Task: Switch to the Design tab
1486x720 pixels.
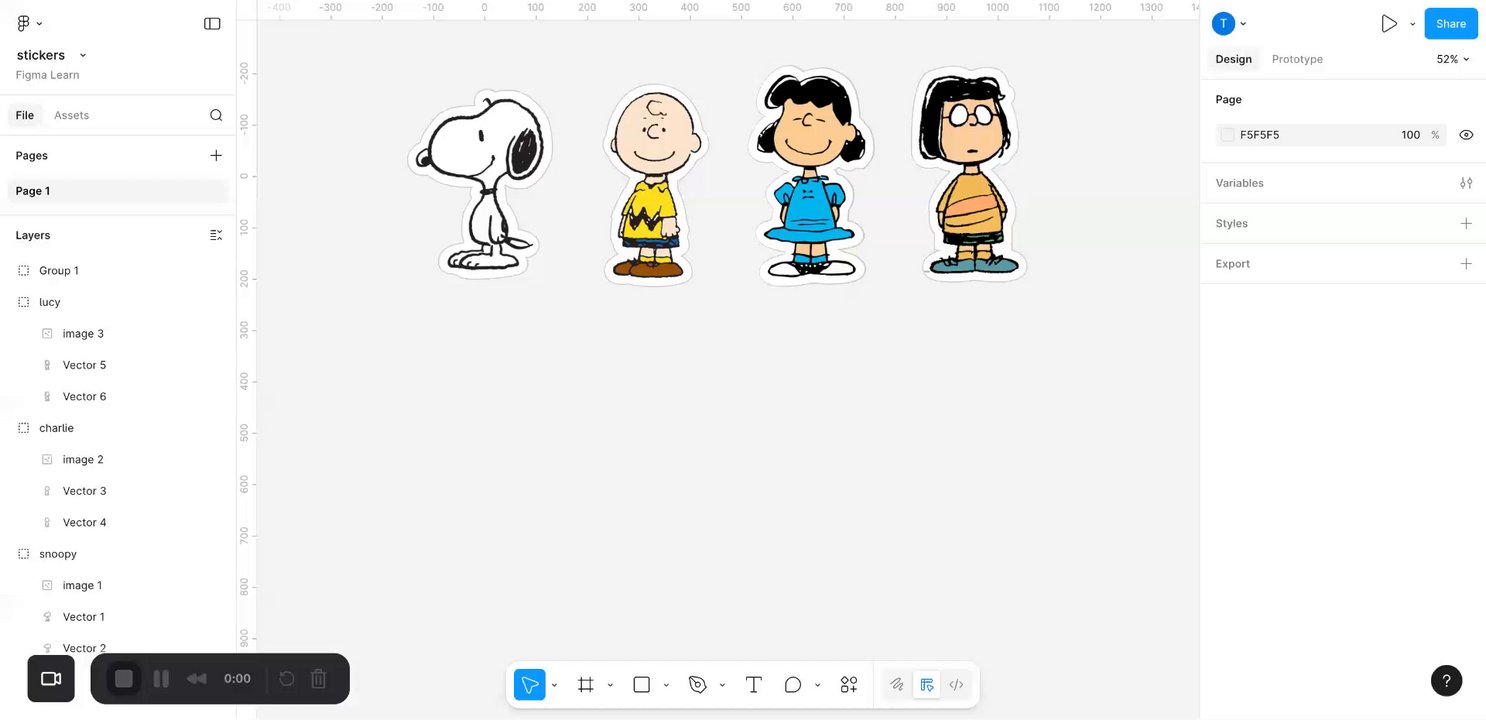Action: click(x=1233, y=59)
